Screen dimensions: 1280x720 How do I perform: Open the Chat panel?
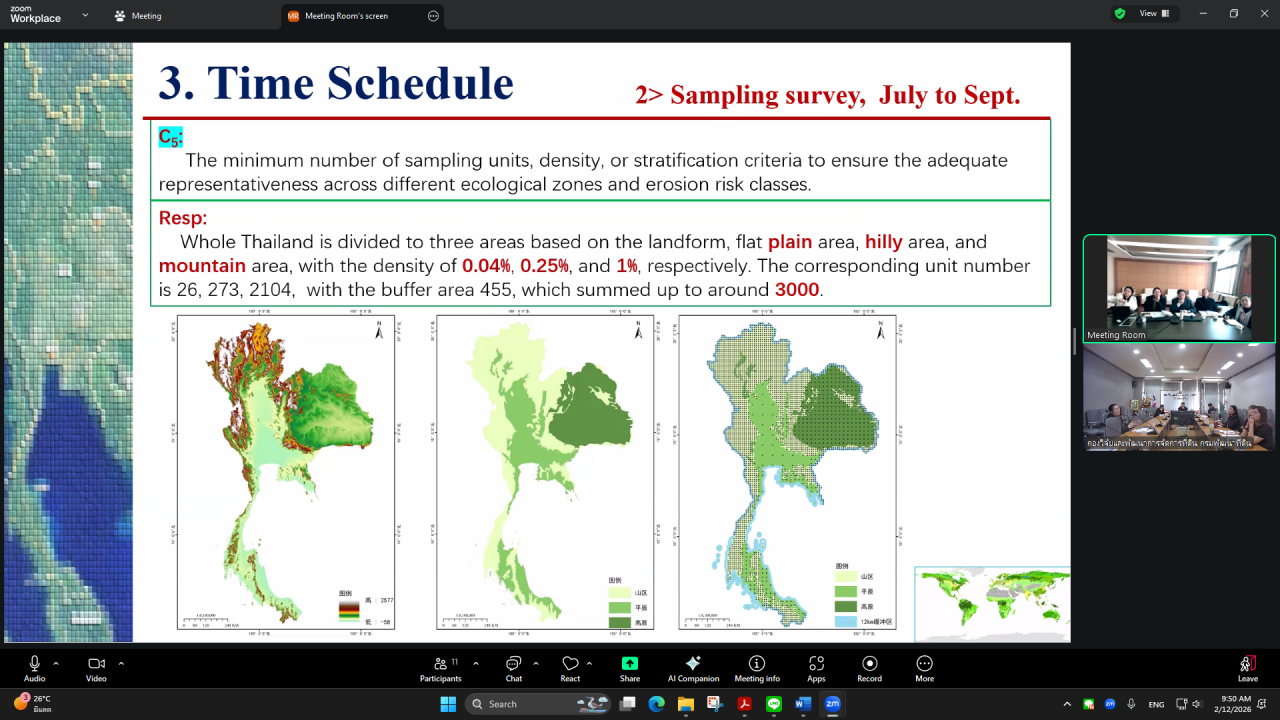coord(513,667)
